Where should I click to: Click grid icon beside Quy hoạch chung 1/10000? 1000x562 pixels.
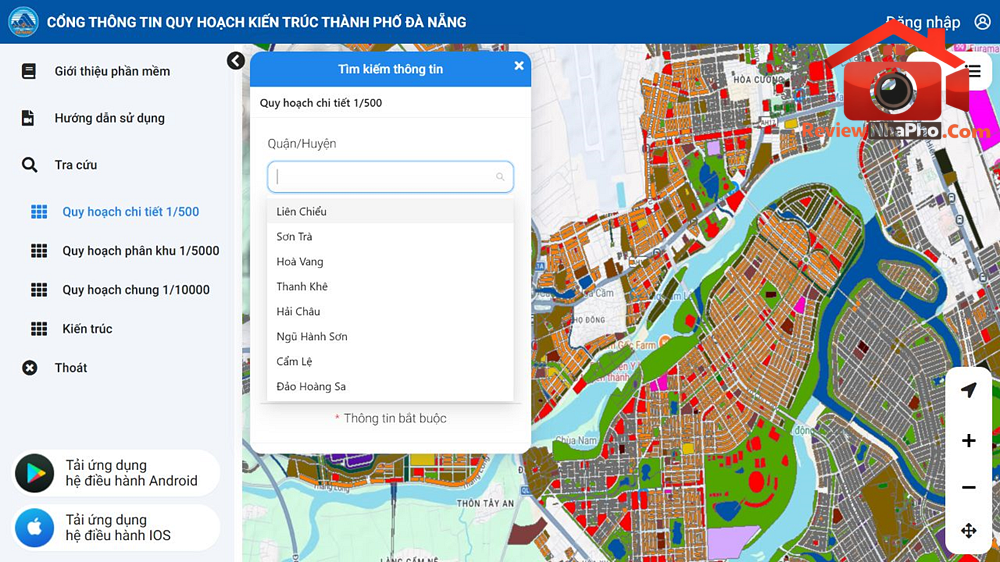[39, 290]
